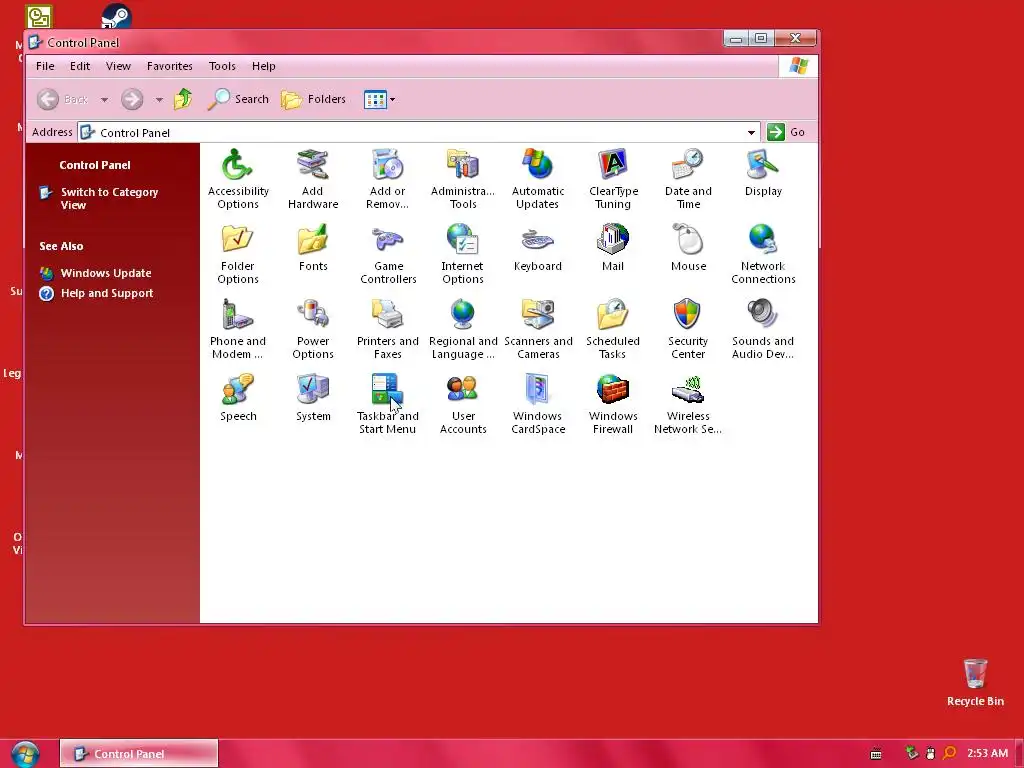1024x768 pixels.
Task: Select the Mouse icon
Action: [688, 248]
